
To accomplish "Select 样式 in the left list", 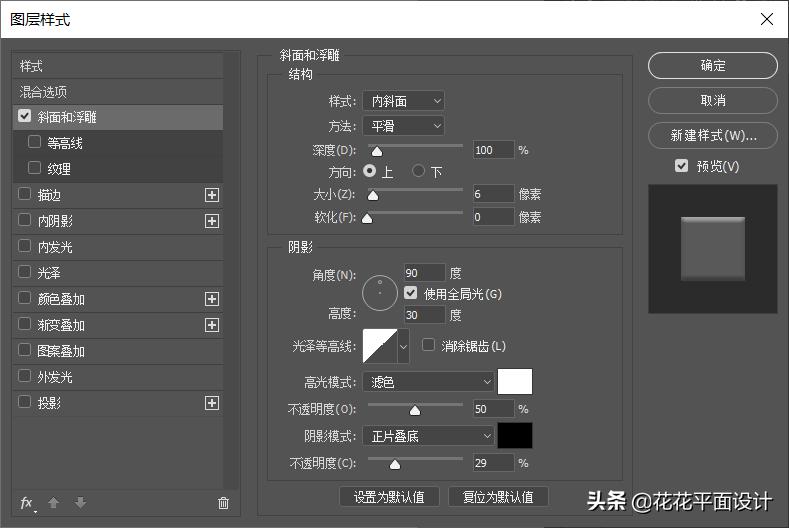I will [118, 66].
